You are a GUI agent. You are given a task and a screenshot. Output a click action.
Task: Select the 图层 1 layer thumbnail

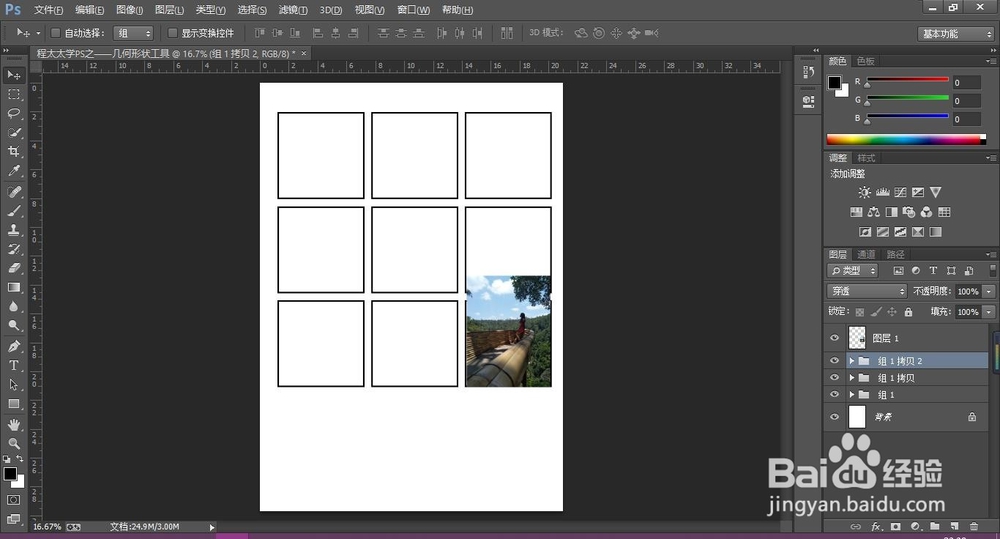click(x=857, y=338)
